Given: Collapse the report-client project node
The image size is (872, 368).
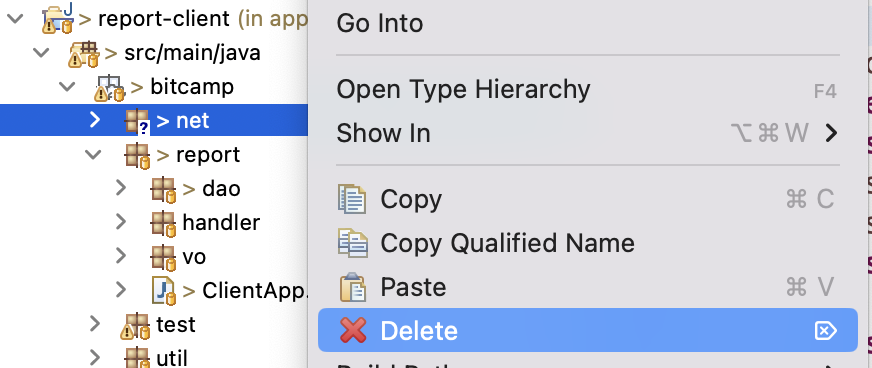Looking at the screenshot, I should [x=15, y=18].
